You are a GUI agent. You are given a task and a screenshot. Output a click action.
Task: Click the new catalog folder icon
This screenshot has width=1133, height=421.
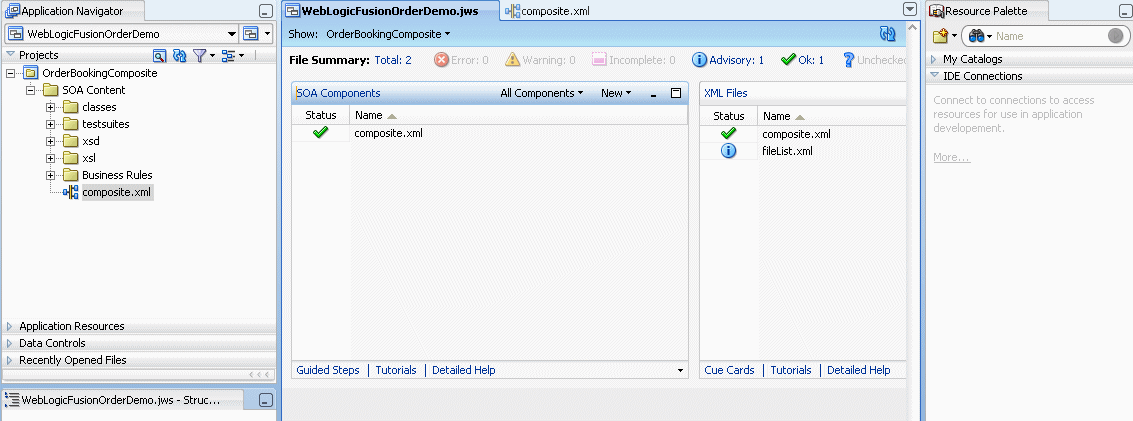click(941, 36)
